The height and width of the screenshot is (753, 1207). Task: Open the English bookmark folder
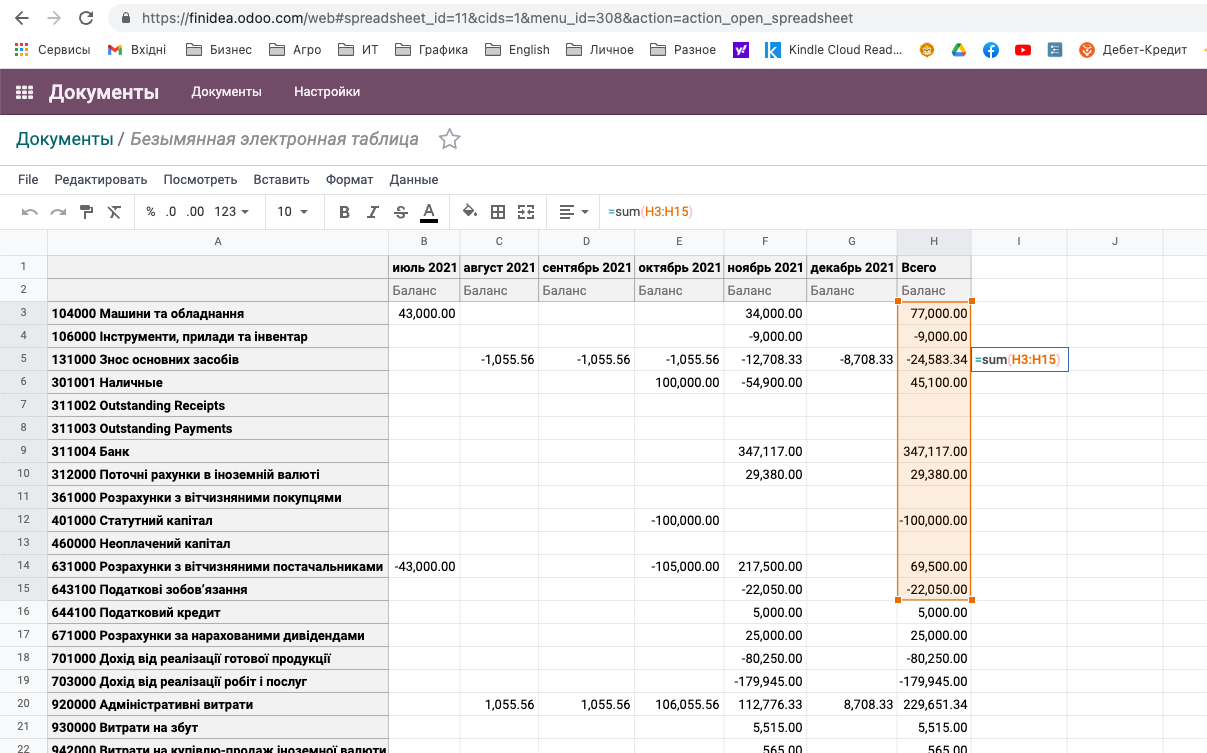click(x=516, y=49)
